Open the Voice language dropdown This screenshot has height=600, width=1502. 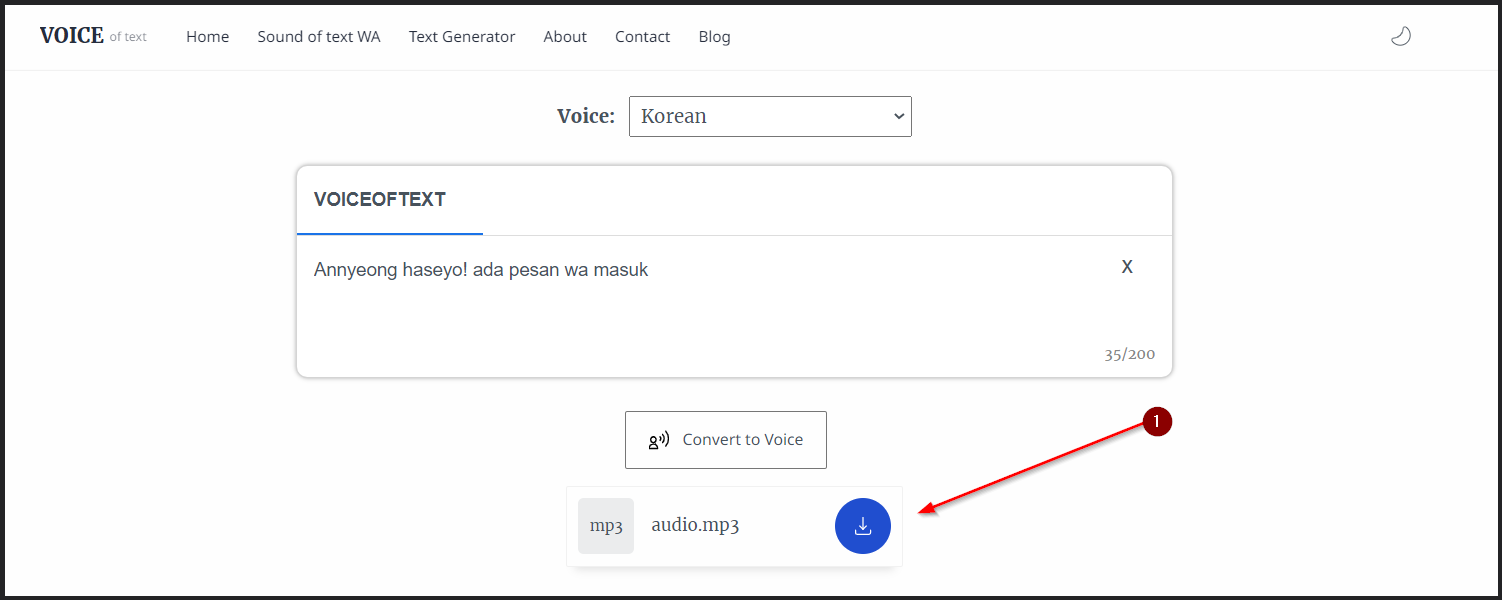770,116
